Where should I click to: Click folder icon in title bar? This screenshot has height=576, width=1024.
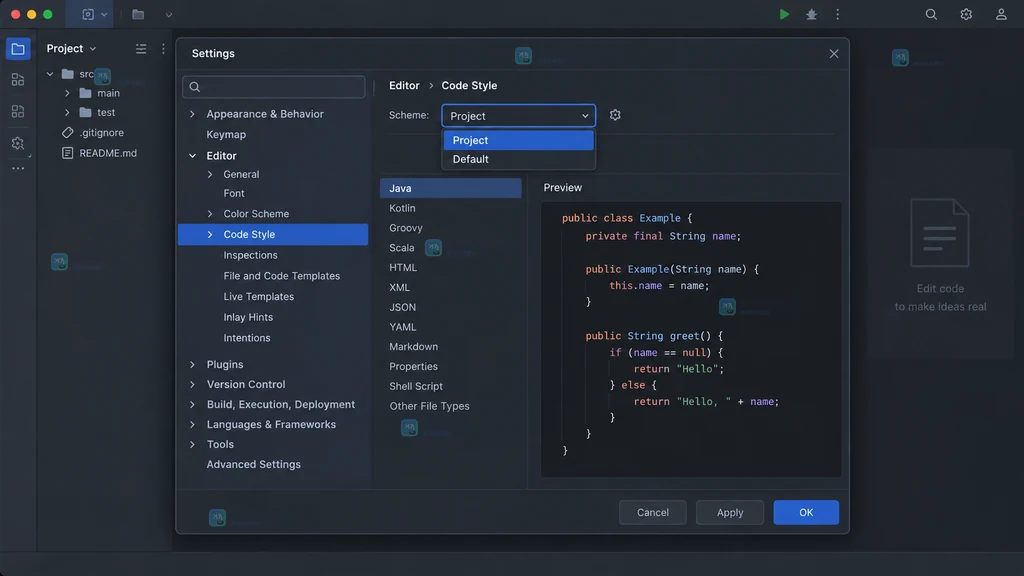(x=138, y=14)
